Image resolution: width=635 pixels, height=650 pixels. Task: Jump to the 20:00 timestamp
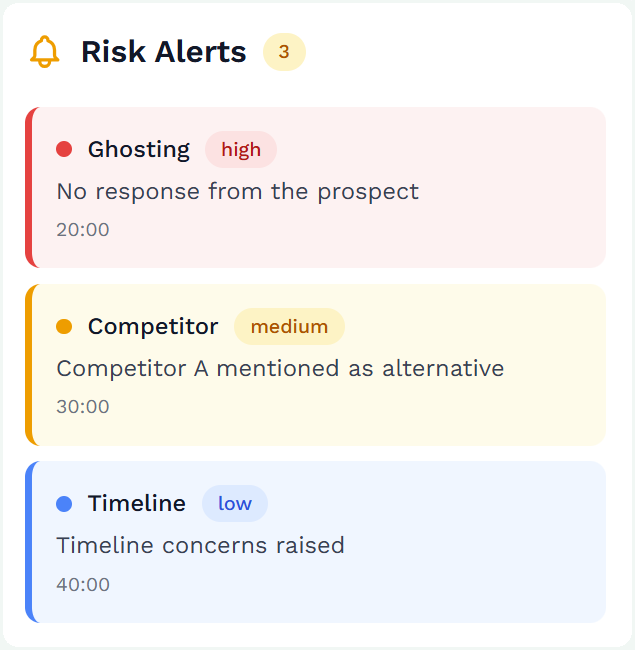coord(83,230)
